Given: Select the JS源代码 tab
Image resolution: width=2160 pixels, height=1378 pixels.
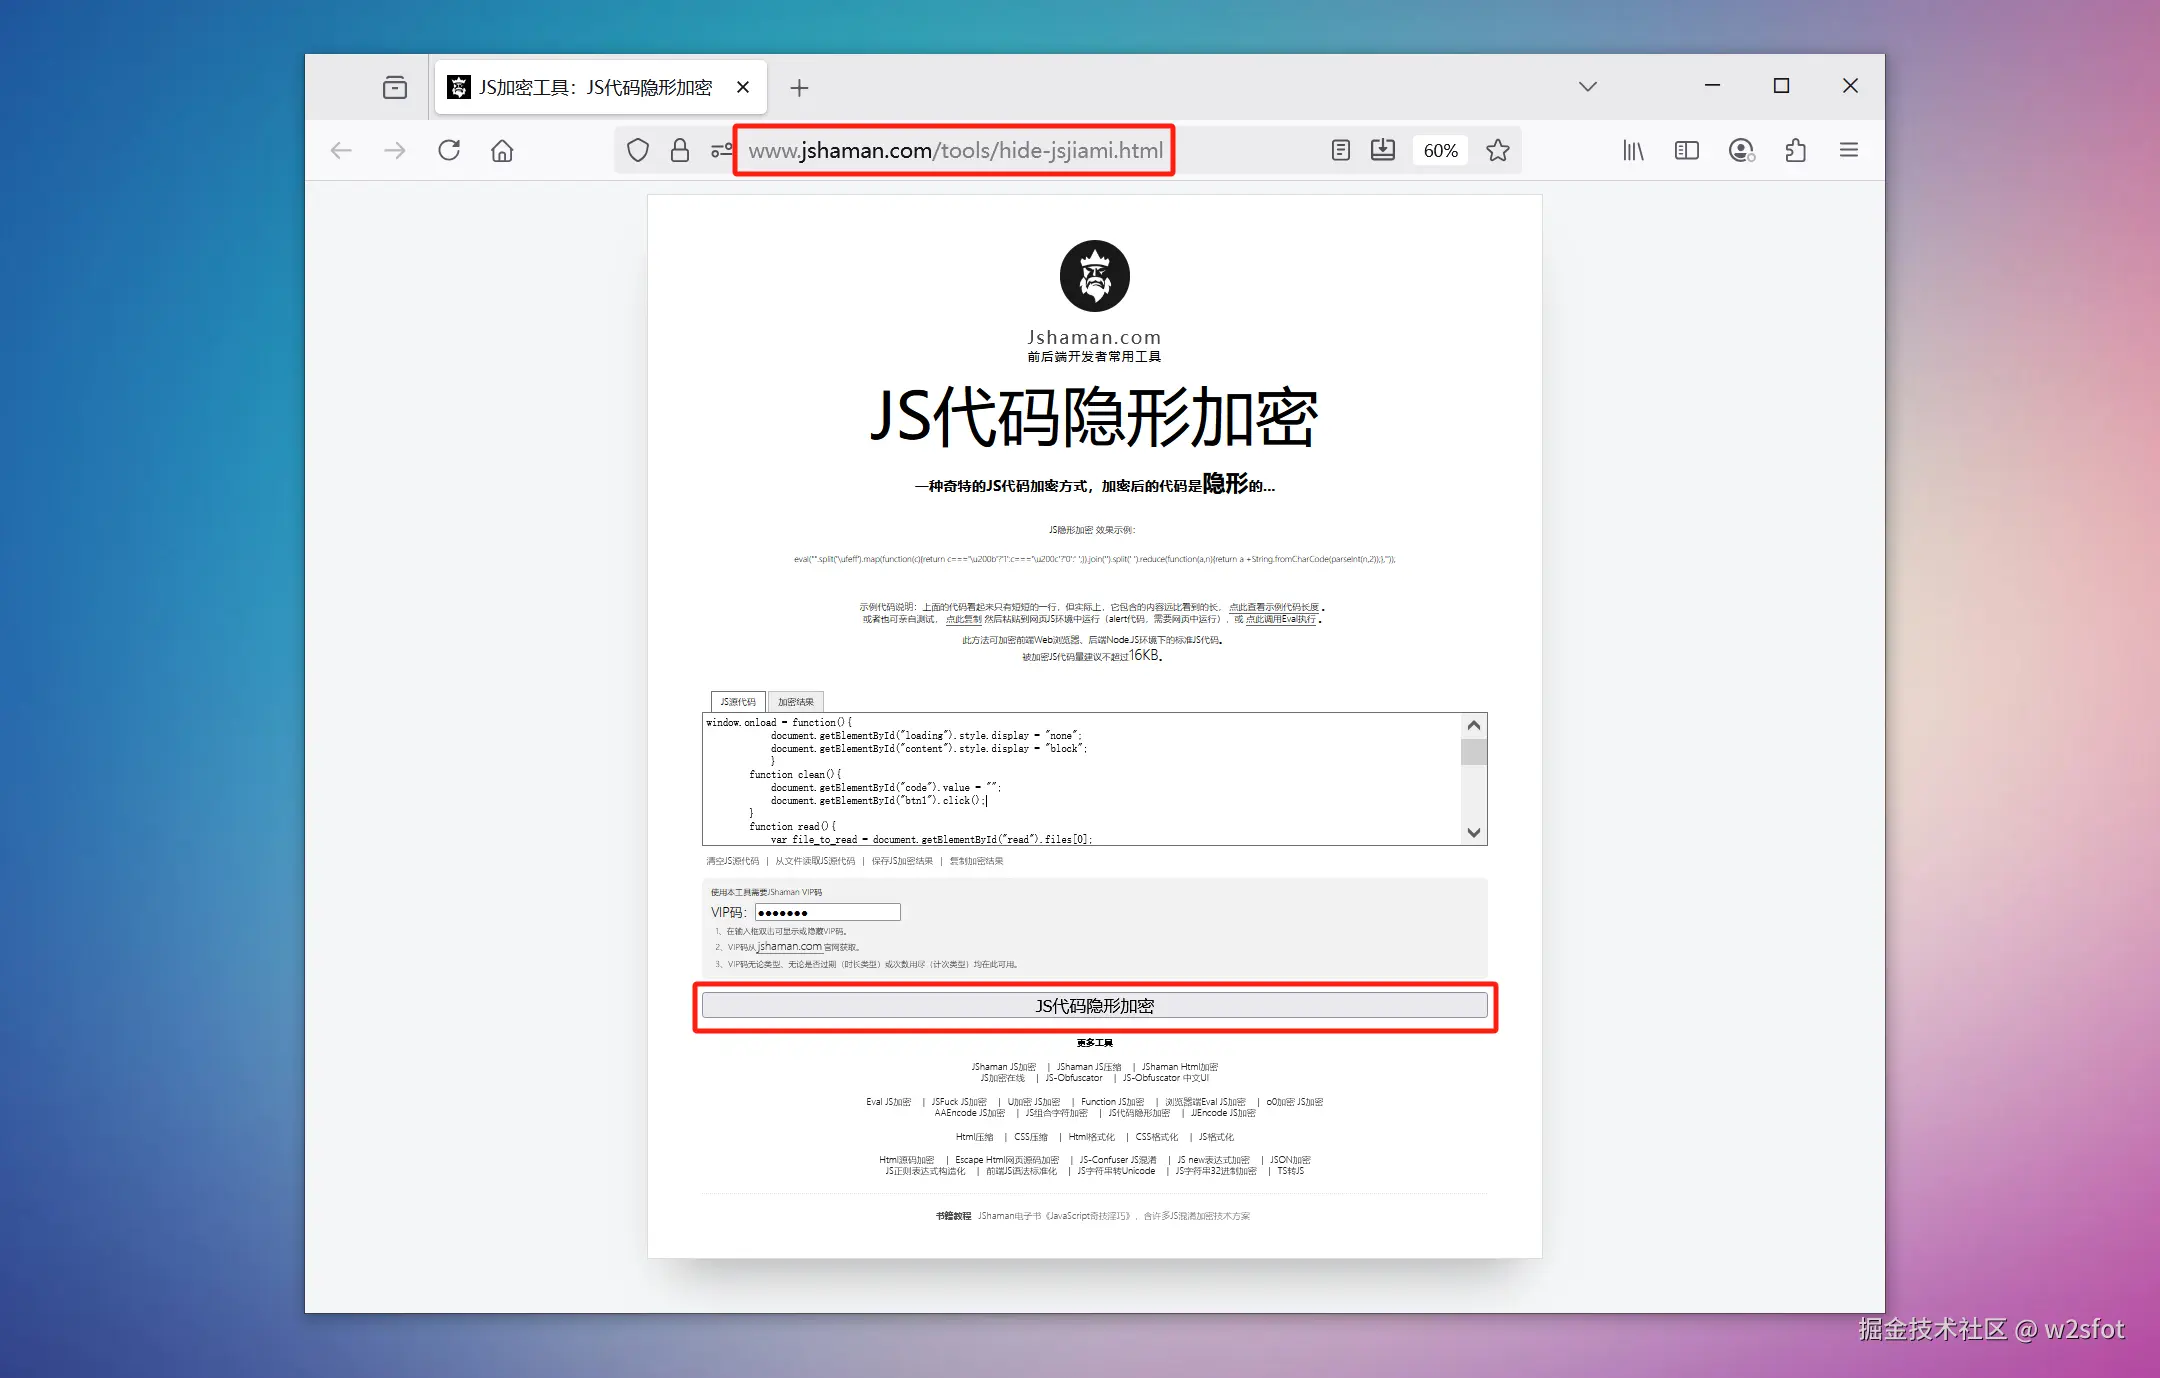Looking at the screenshot, I should click(x=737, y=701).
